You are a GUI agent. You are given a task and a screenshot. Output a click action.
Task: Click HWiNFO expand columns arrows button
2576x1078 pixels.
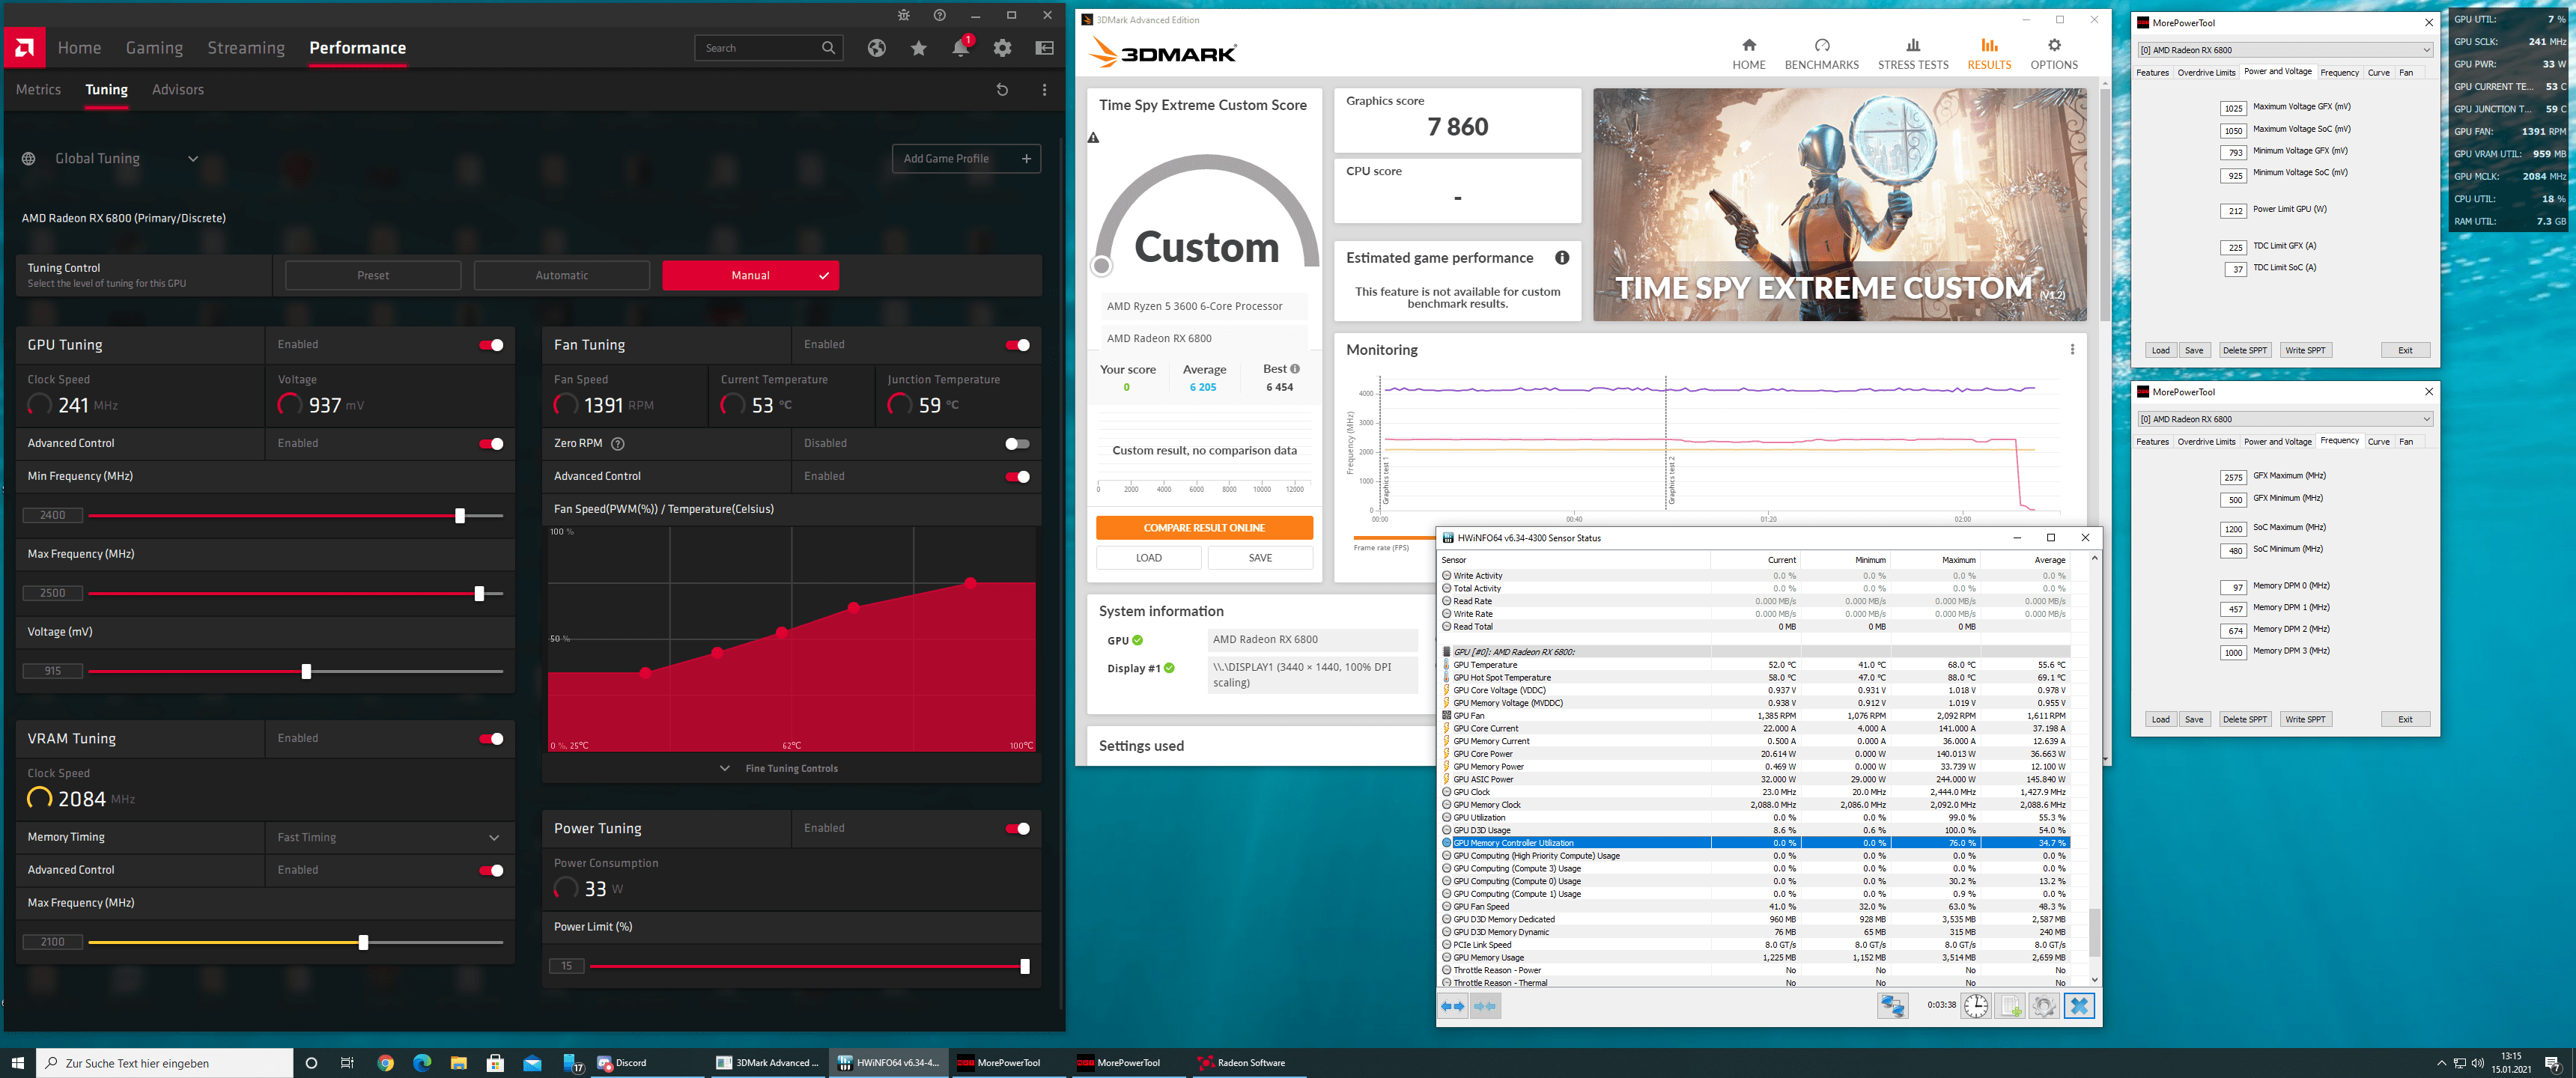(x=1452, y=1006)
